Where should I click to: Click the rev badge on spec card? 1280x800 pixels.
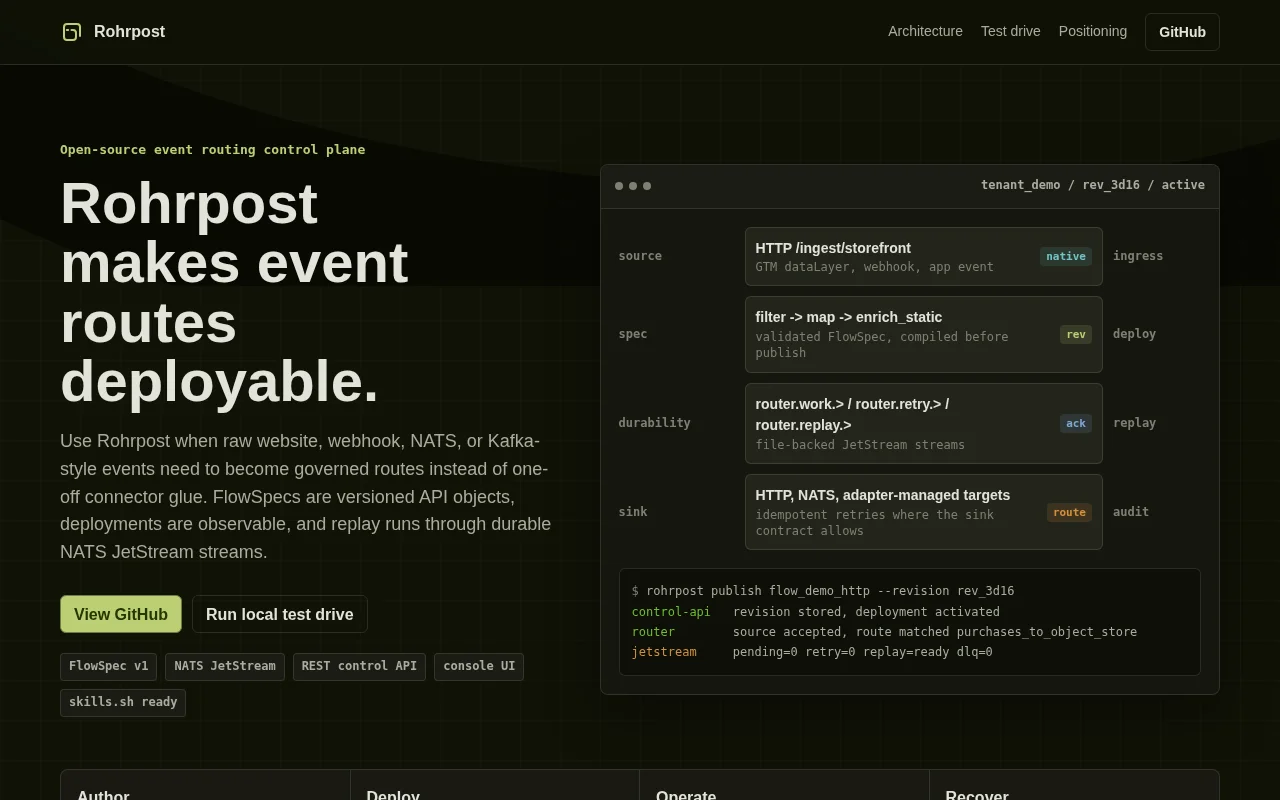tap(1076, 334)
